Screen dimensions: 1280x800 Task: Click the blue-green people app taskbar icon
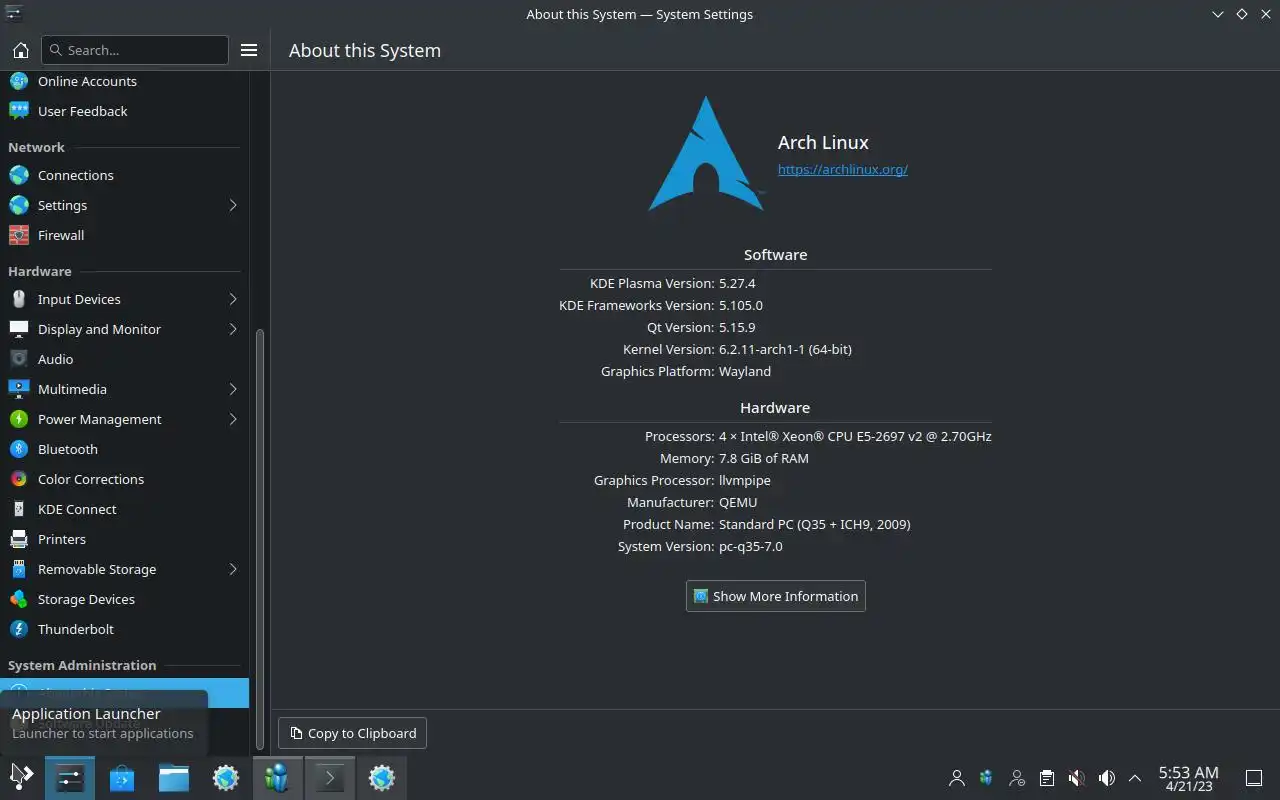[277, 777]
